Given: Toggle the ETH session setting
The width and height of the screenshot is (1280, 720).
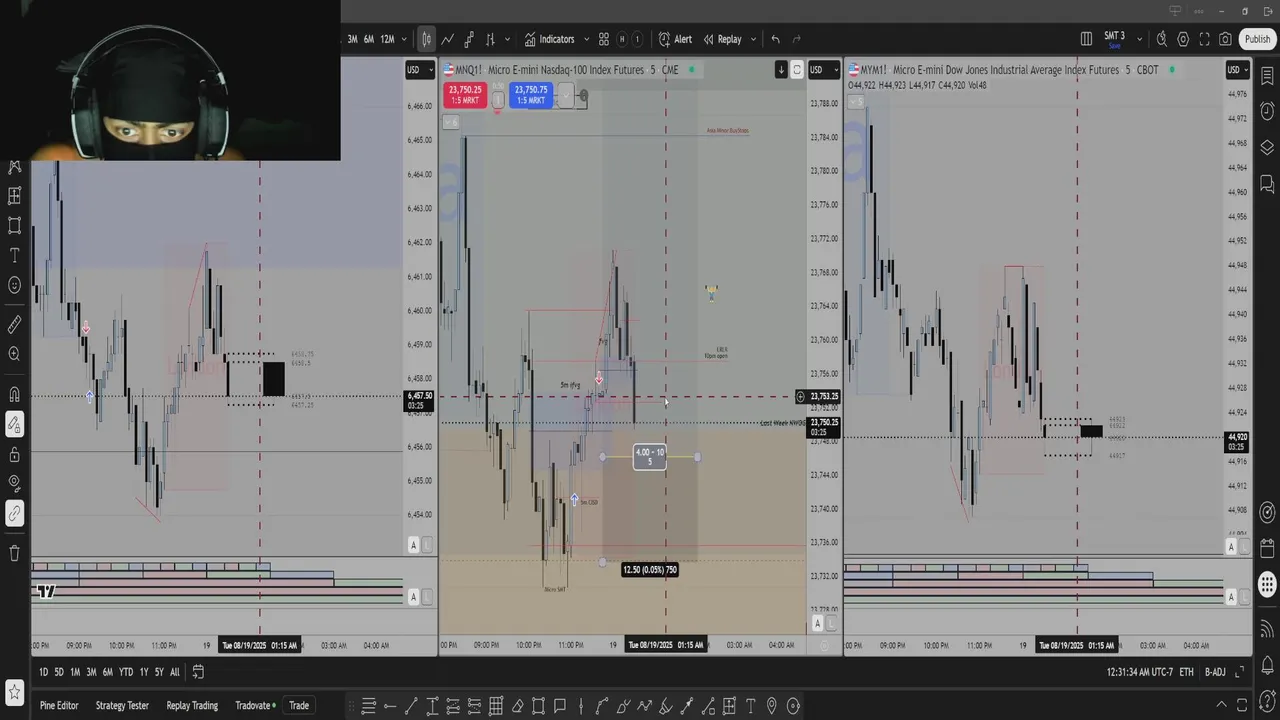Looking at the screenshot, I should 1186,672.
